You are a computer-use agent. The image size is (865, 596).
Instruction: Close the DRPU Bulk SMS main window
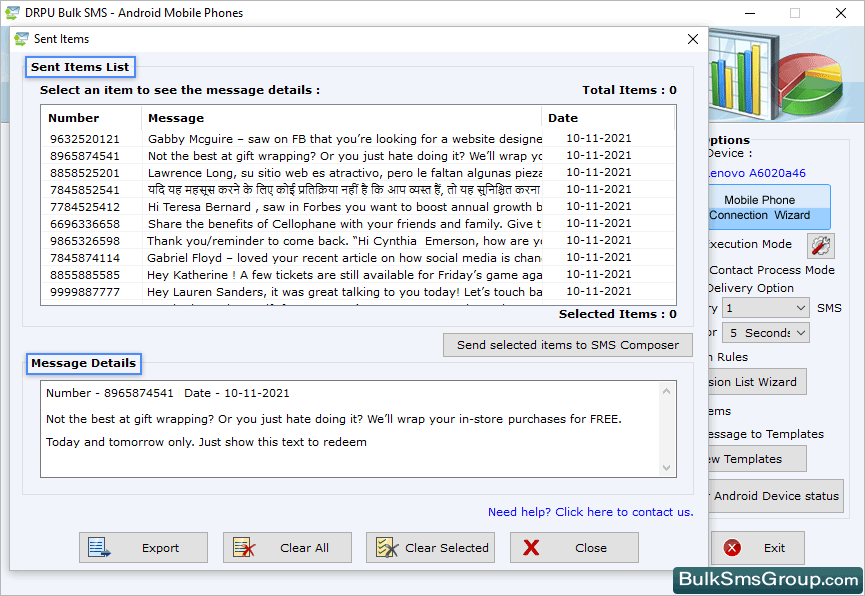click(x=841, y=13)
